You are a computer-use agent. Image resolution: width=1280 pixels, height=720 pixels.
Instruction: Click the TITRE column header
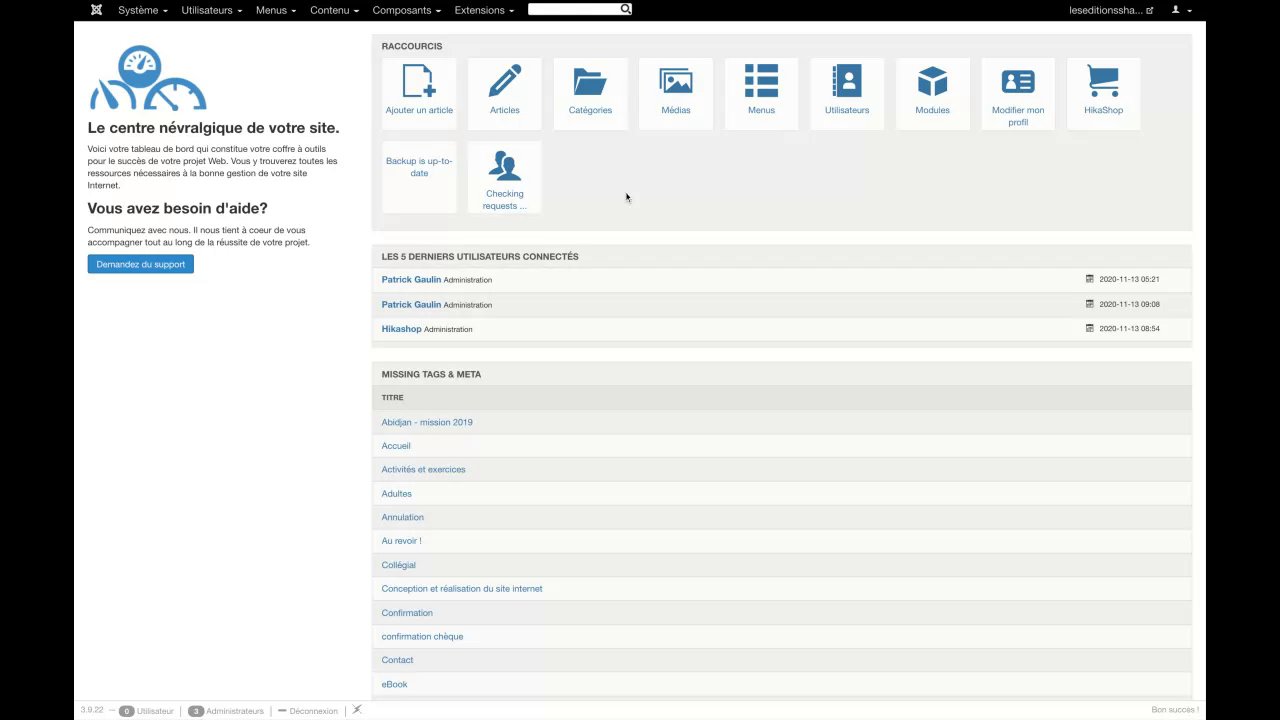pos(392,398)
